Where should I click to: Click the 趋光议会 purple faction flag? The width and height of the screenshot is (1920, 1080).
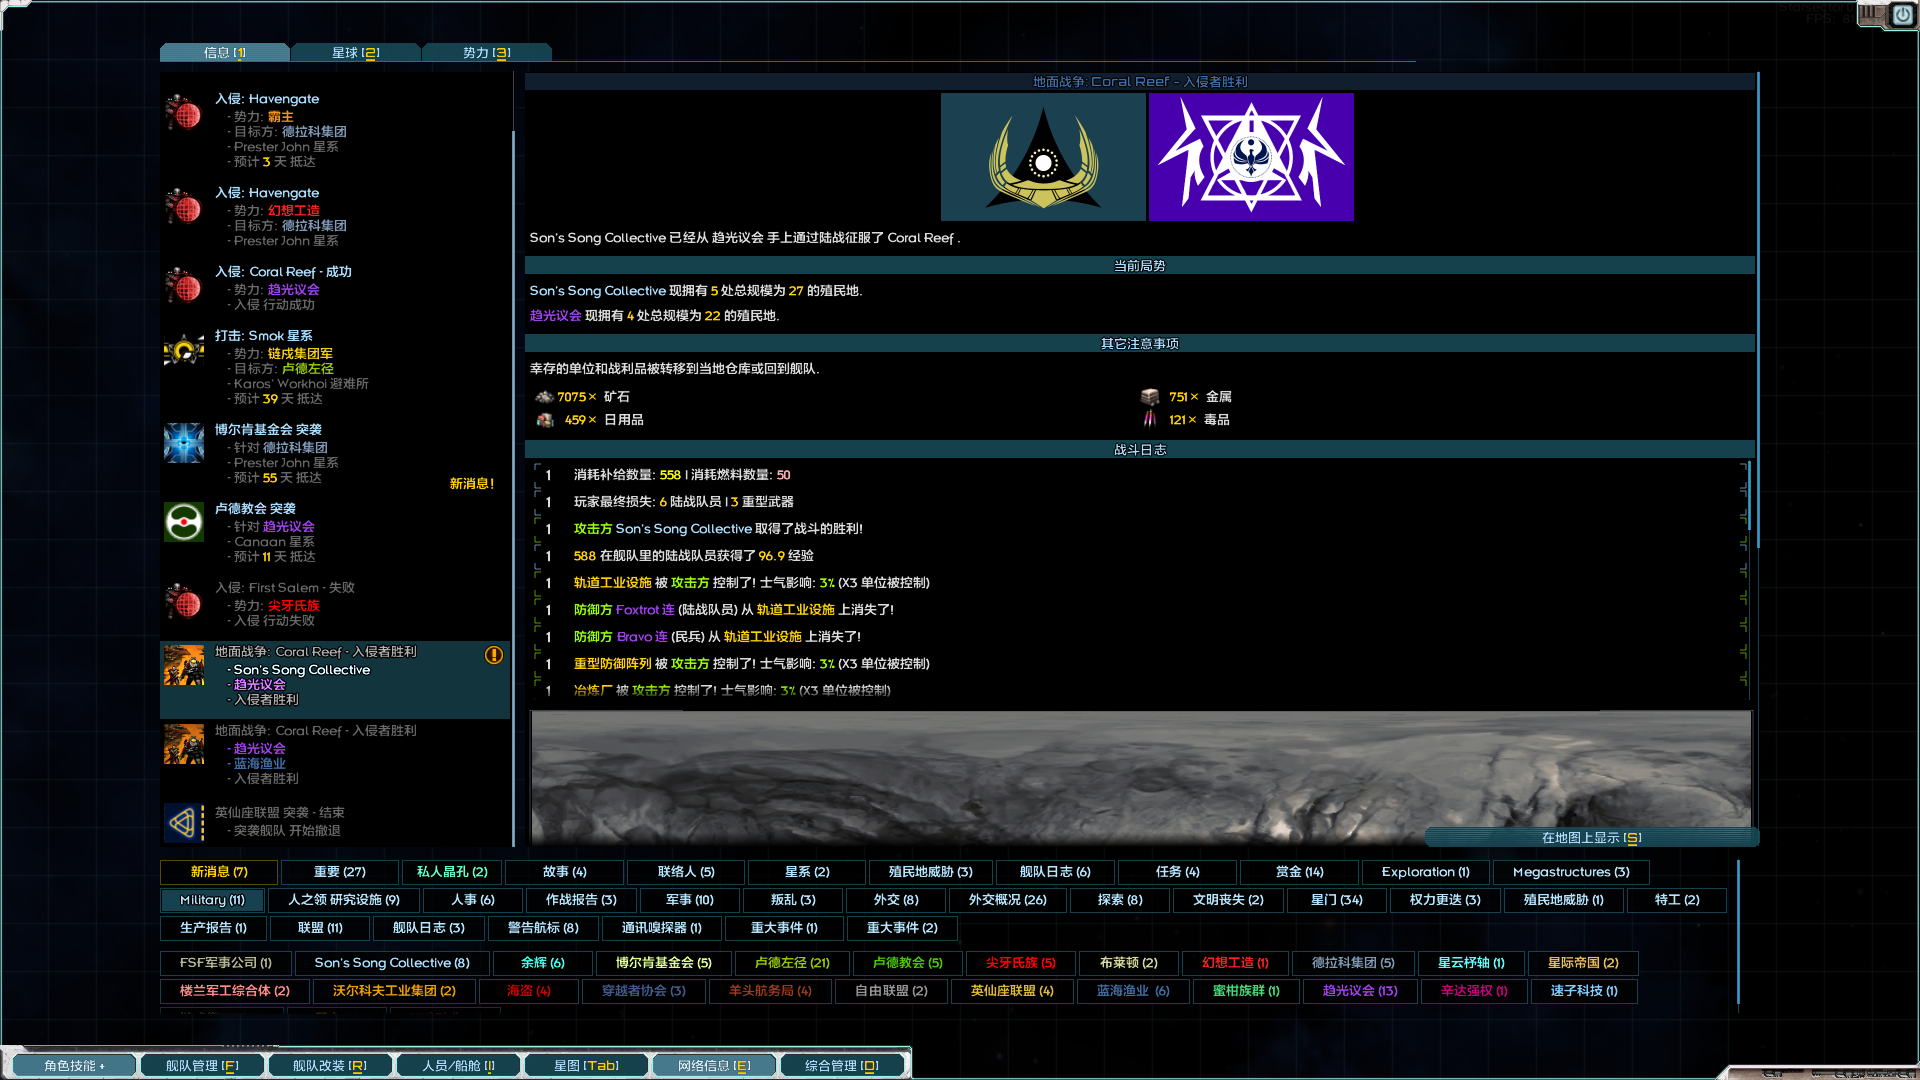pos(1251,157)
